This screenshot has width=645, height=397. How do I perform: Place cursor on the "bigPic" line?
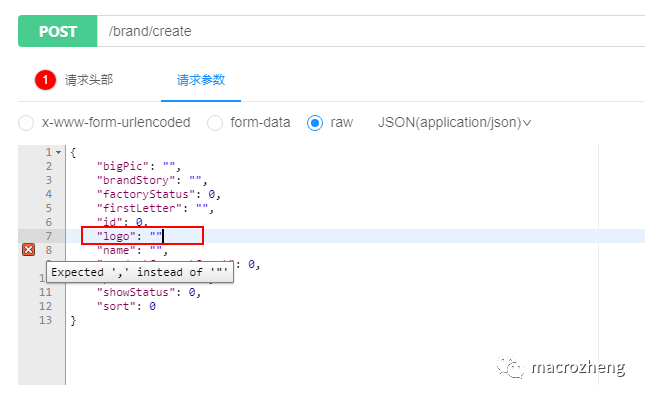pyautogui.click(x=138, y=166)
